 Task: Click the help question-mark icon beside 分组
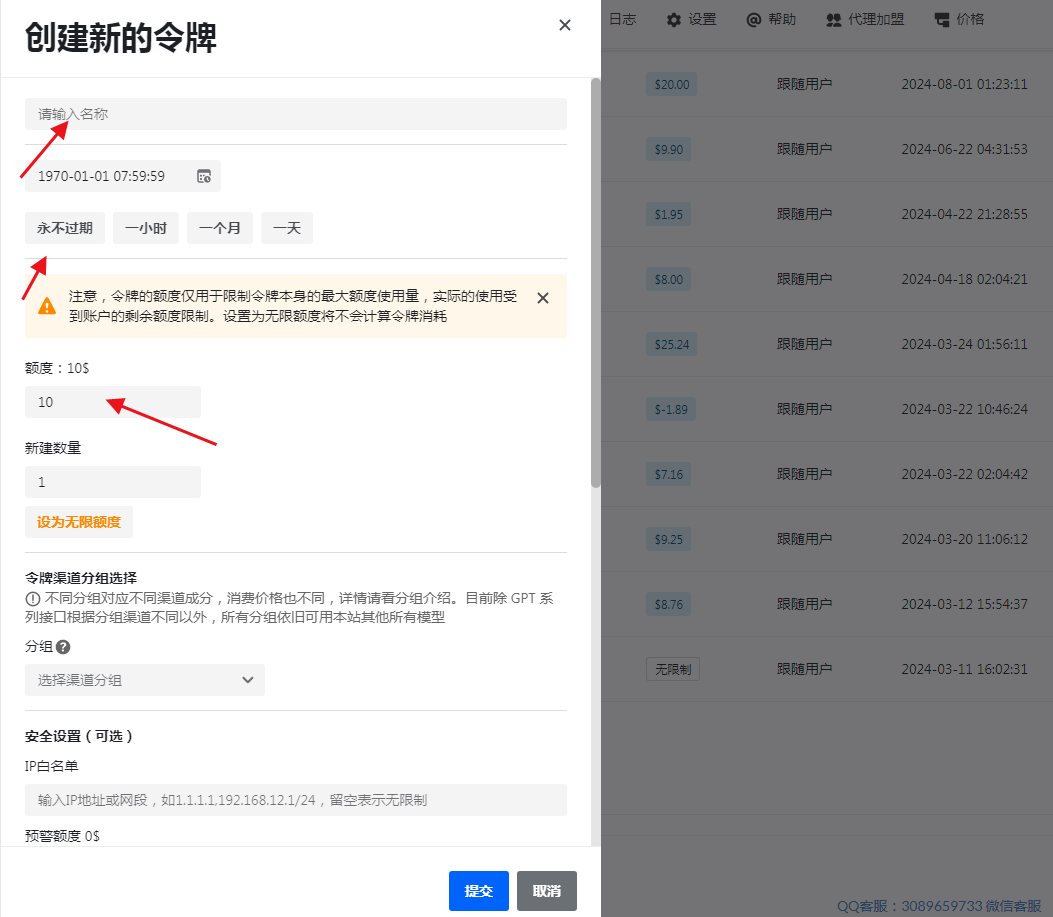click(x=63, y=647)
